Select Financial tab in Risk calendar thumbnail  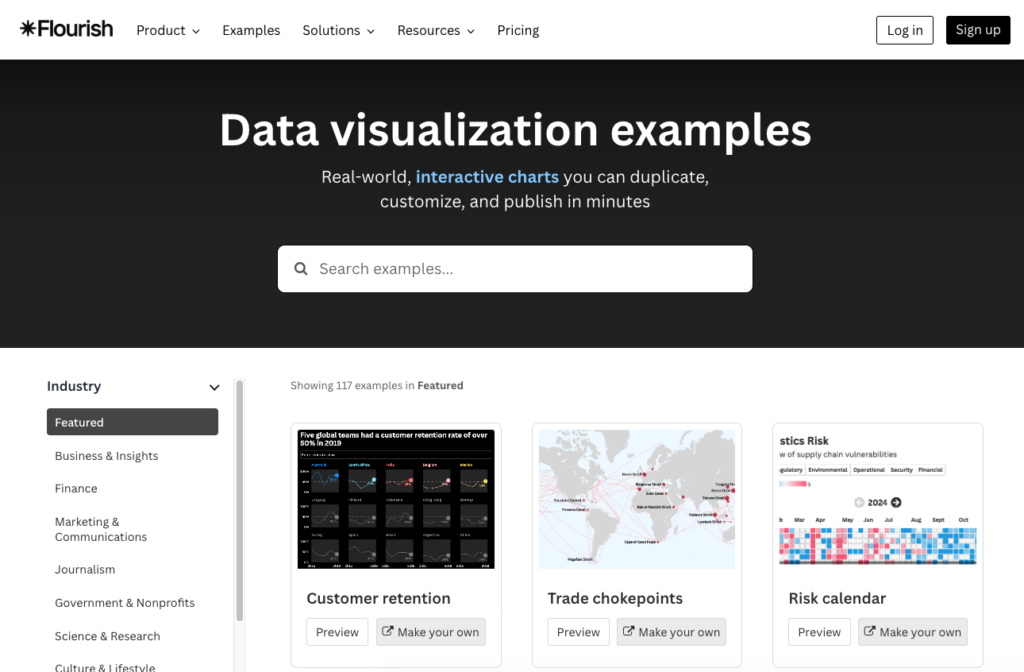[x=930, y=470]
